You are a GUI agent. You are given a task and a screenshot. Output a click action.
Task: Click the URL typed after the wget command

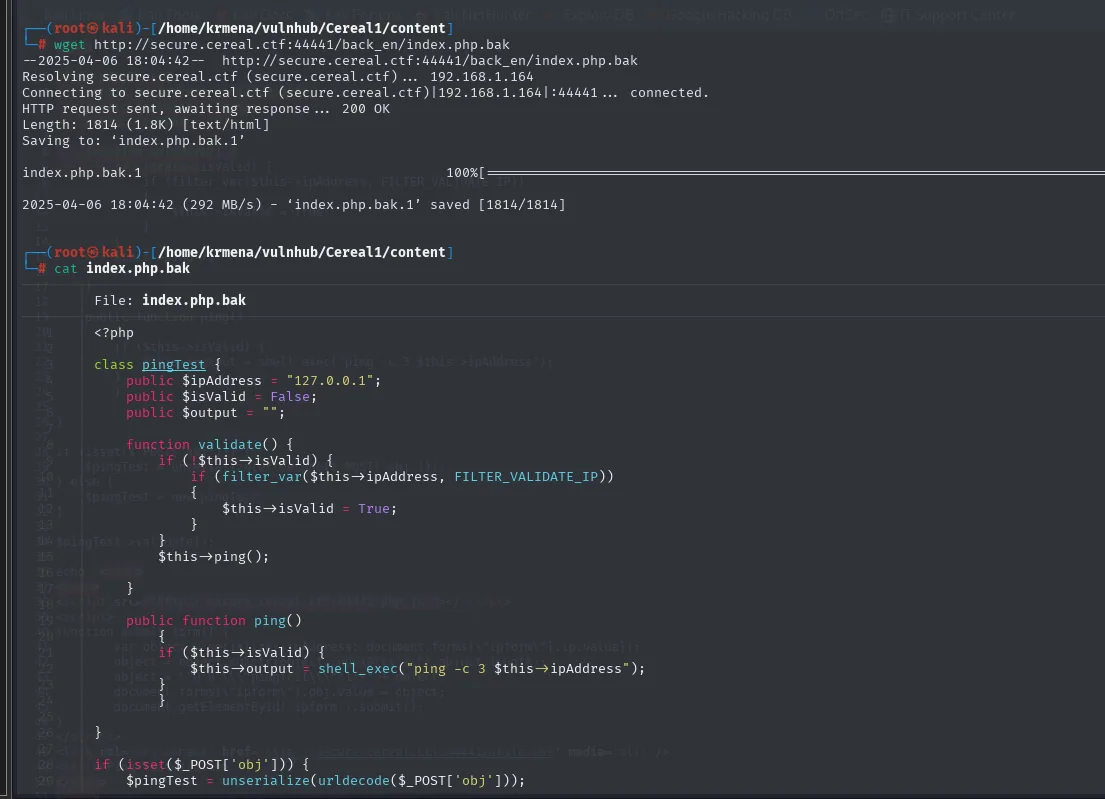(x=302, y=44)
